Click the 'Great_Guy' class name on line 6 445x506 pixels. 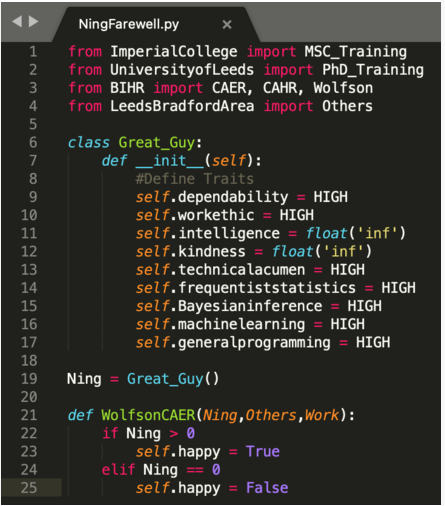click(x=157, y=143)
